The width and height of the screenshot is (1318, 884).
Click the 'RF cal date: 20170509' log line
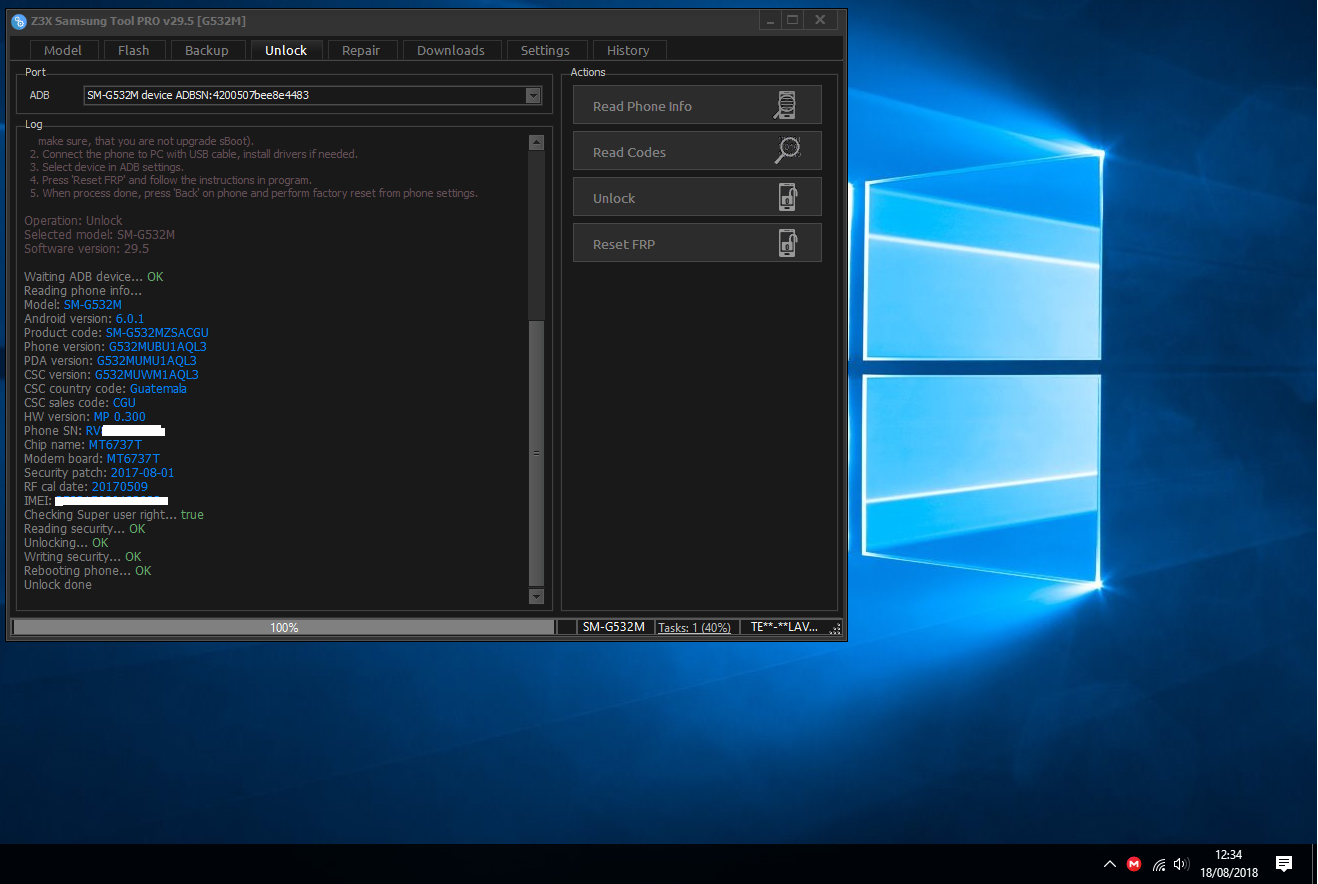[x=86, y=487]
